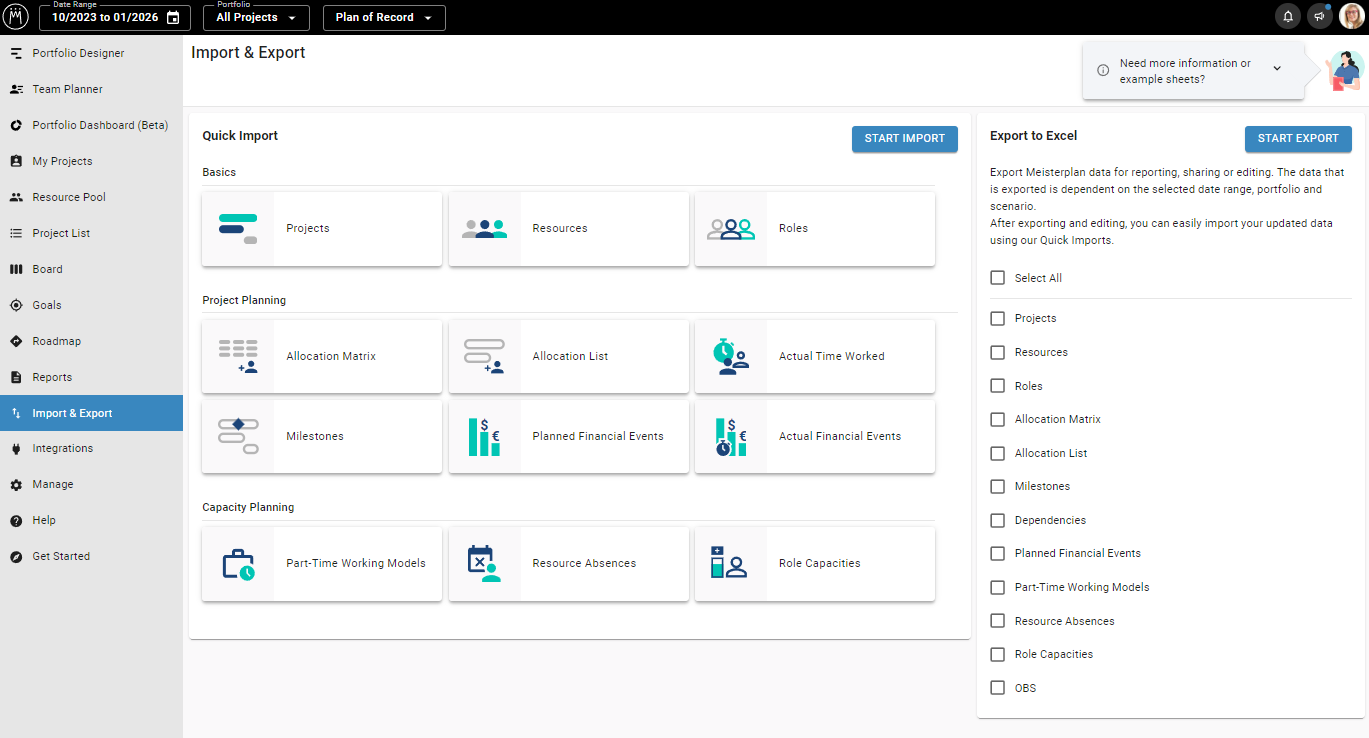Screen dimensions: 1369x738
Task: Click the assistant illustration at top right
Action: [1345, 70]
